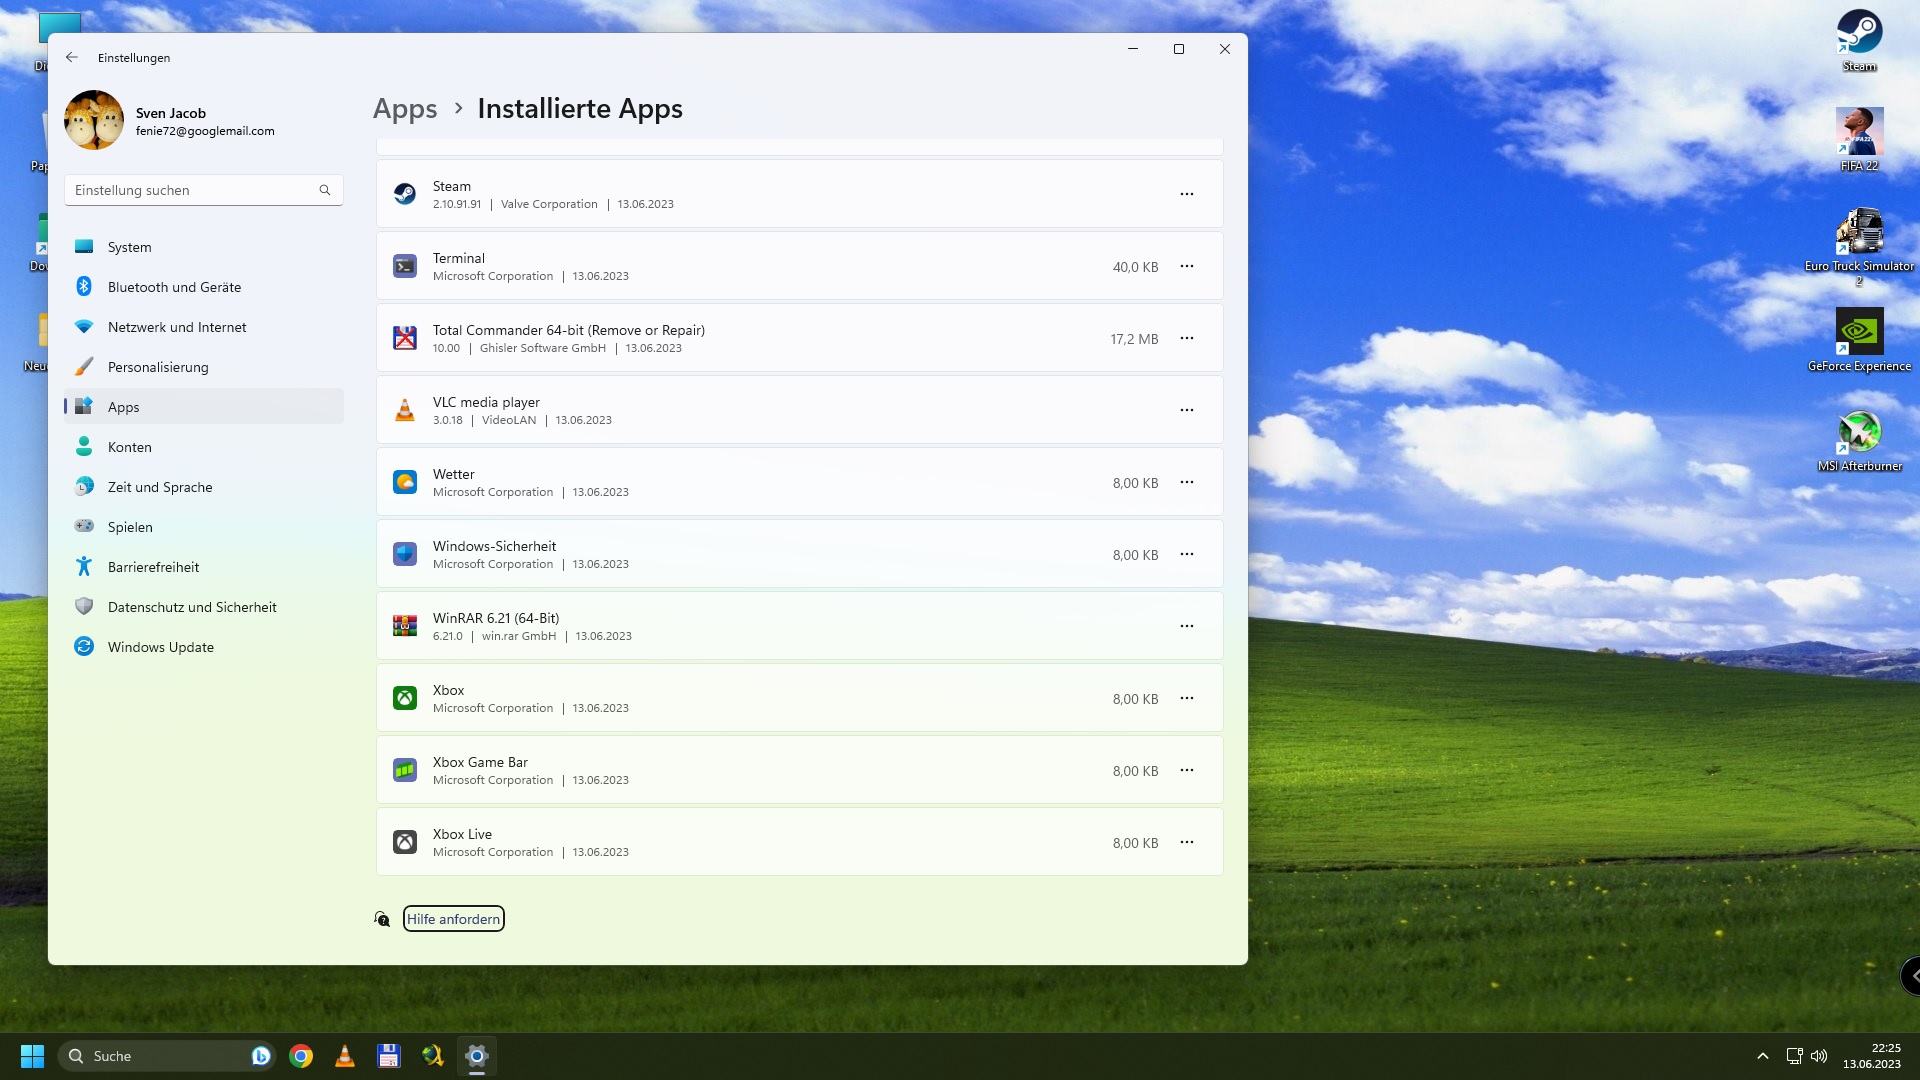Click the Terminal app icon

pos(405,266)
